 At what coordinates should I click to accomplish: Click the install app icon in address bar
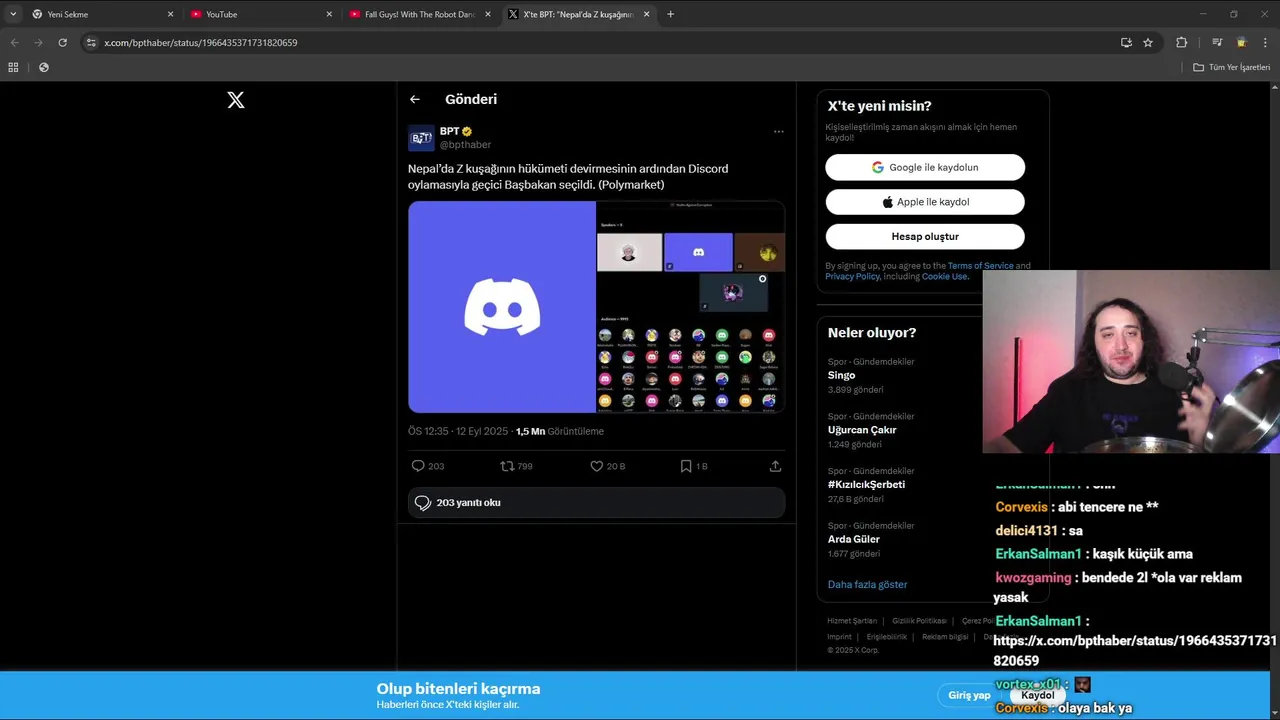[x=1126, y=43]
